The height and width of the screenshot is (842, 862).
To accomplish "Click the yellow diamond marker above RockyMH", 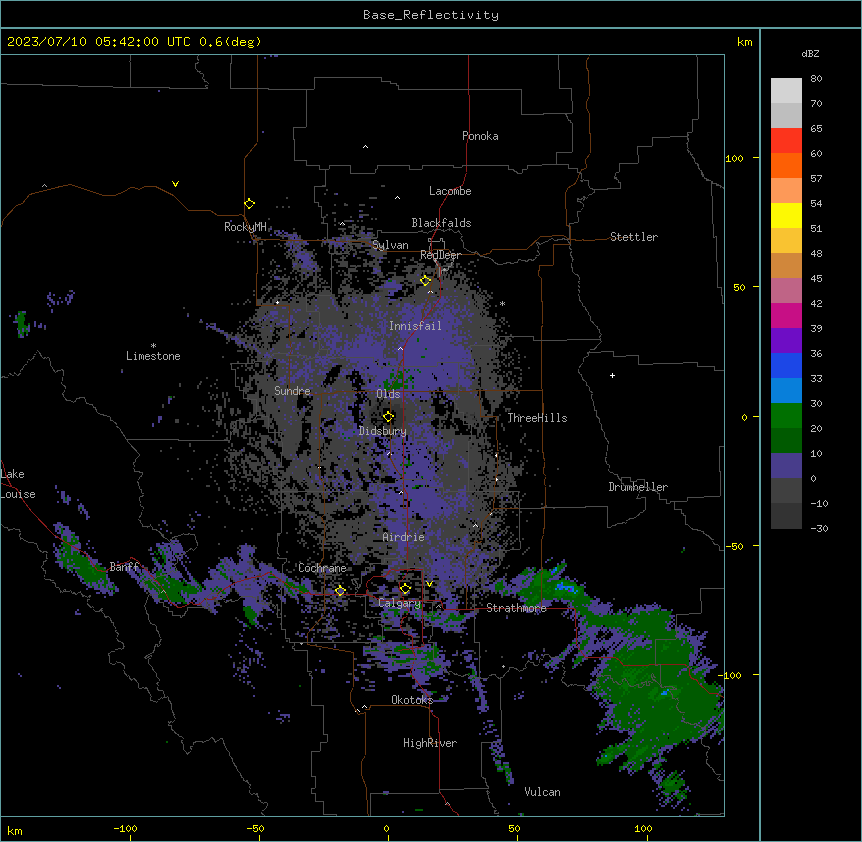I will [x=249, y=204].
